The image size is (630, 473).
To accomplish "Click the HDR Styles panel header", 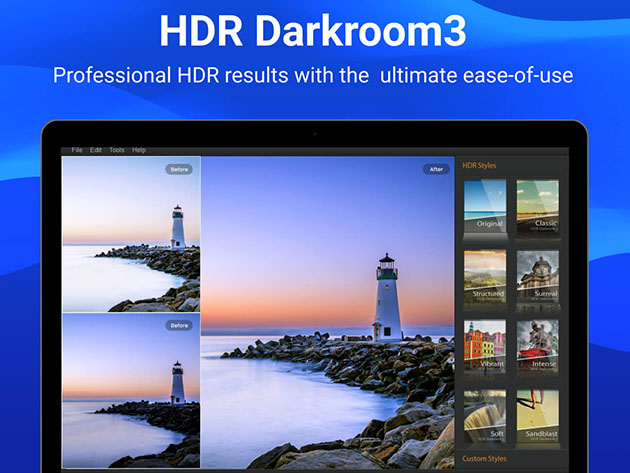I will (479, 165).
